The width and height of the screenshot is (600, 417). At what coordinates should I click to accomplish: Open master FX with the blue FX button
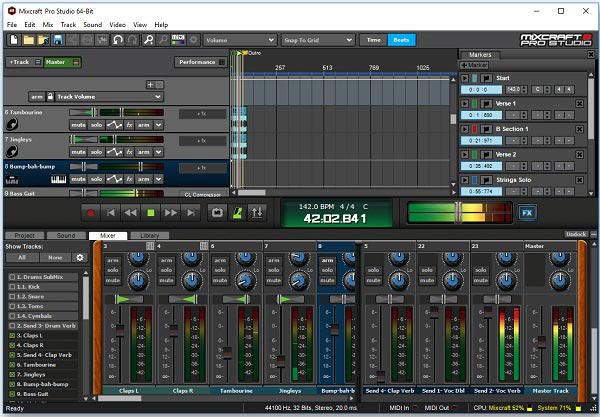point(527,213)
